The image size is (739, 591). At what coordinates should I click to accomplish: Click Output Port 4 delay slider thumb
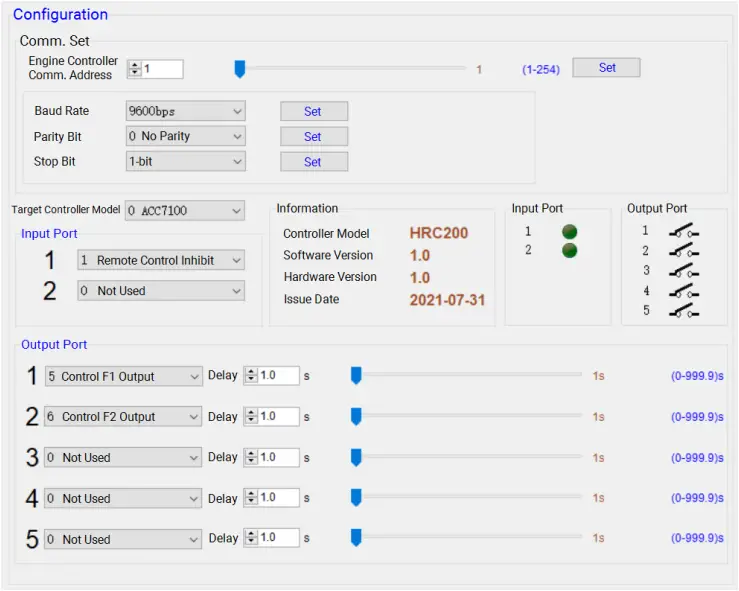tap(356, 498)
